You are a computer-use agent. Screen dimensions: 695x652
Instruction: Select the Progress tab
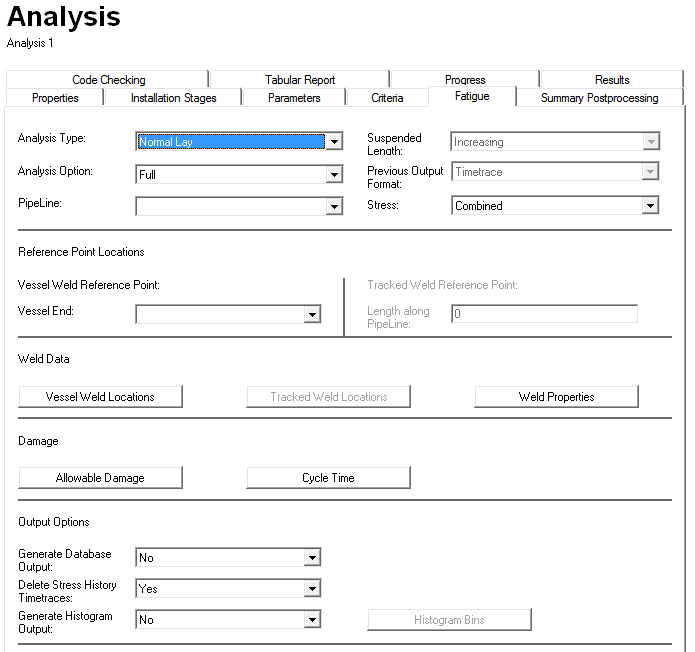(x=465, y=80)
